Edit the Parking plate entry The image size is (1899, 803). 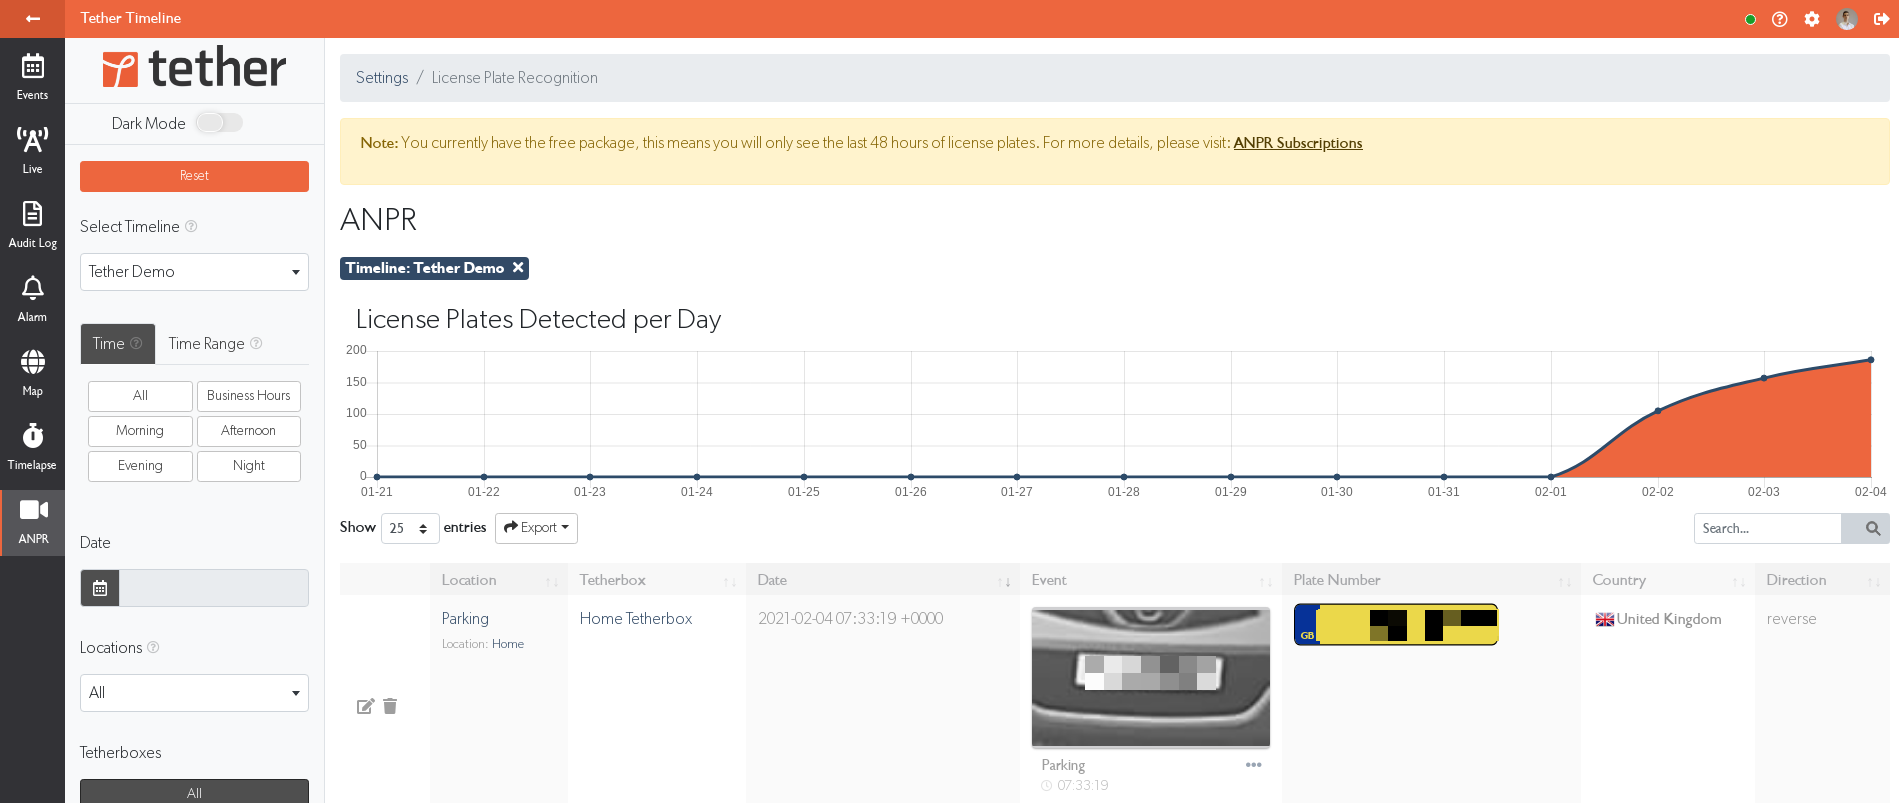point(365,706)
